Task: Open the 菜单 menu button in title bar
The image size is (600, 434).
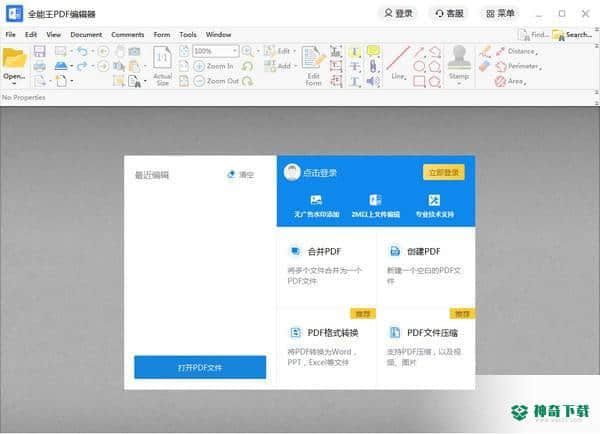Action: pyautogui.click(x=500, y=14)
